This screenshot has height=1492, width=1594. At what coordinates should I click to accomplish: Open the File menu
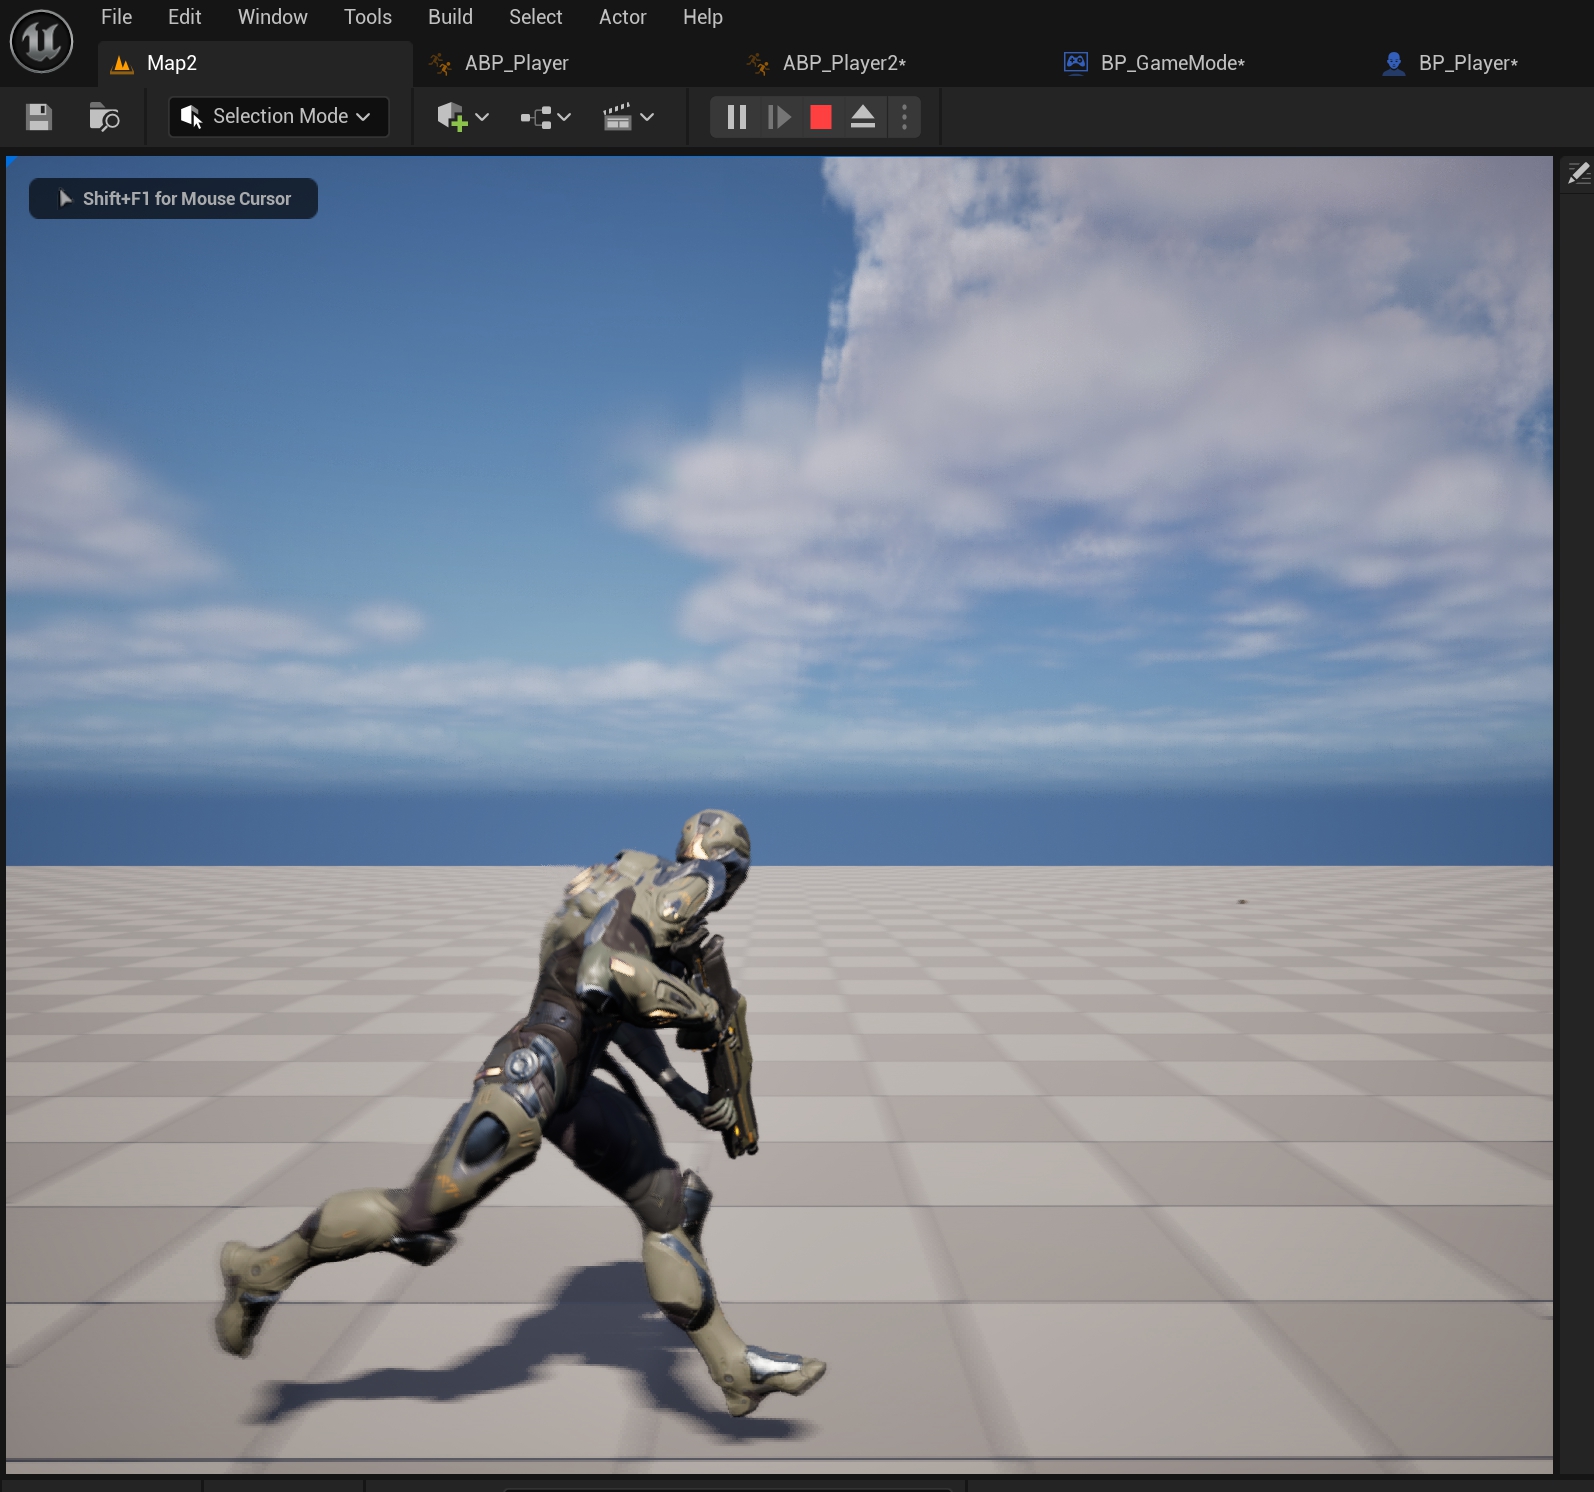pos(116,17)
